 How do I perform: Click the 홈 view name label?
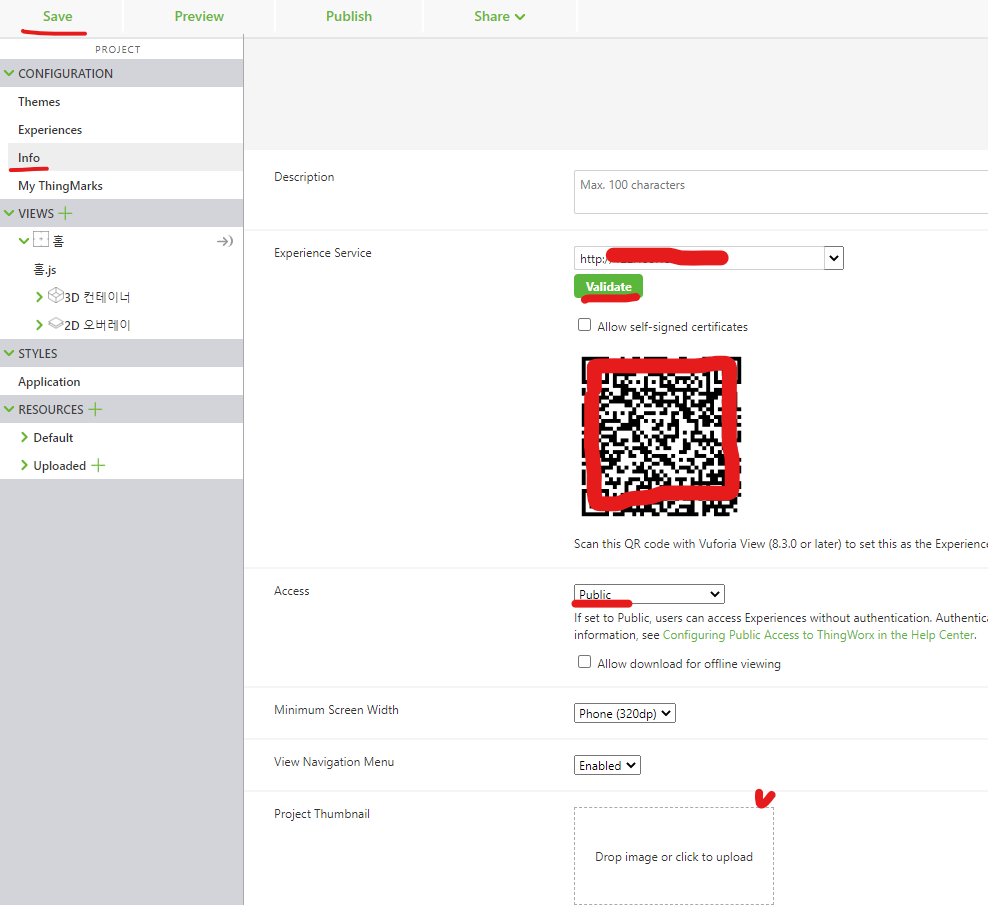click(58, 241)
